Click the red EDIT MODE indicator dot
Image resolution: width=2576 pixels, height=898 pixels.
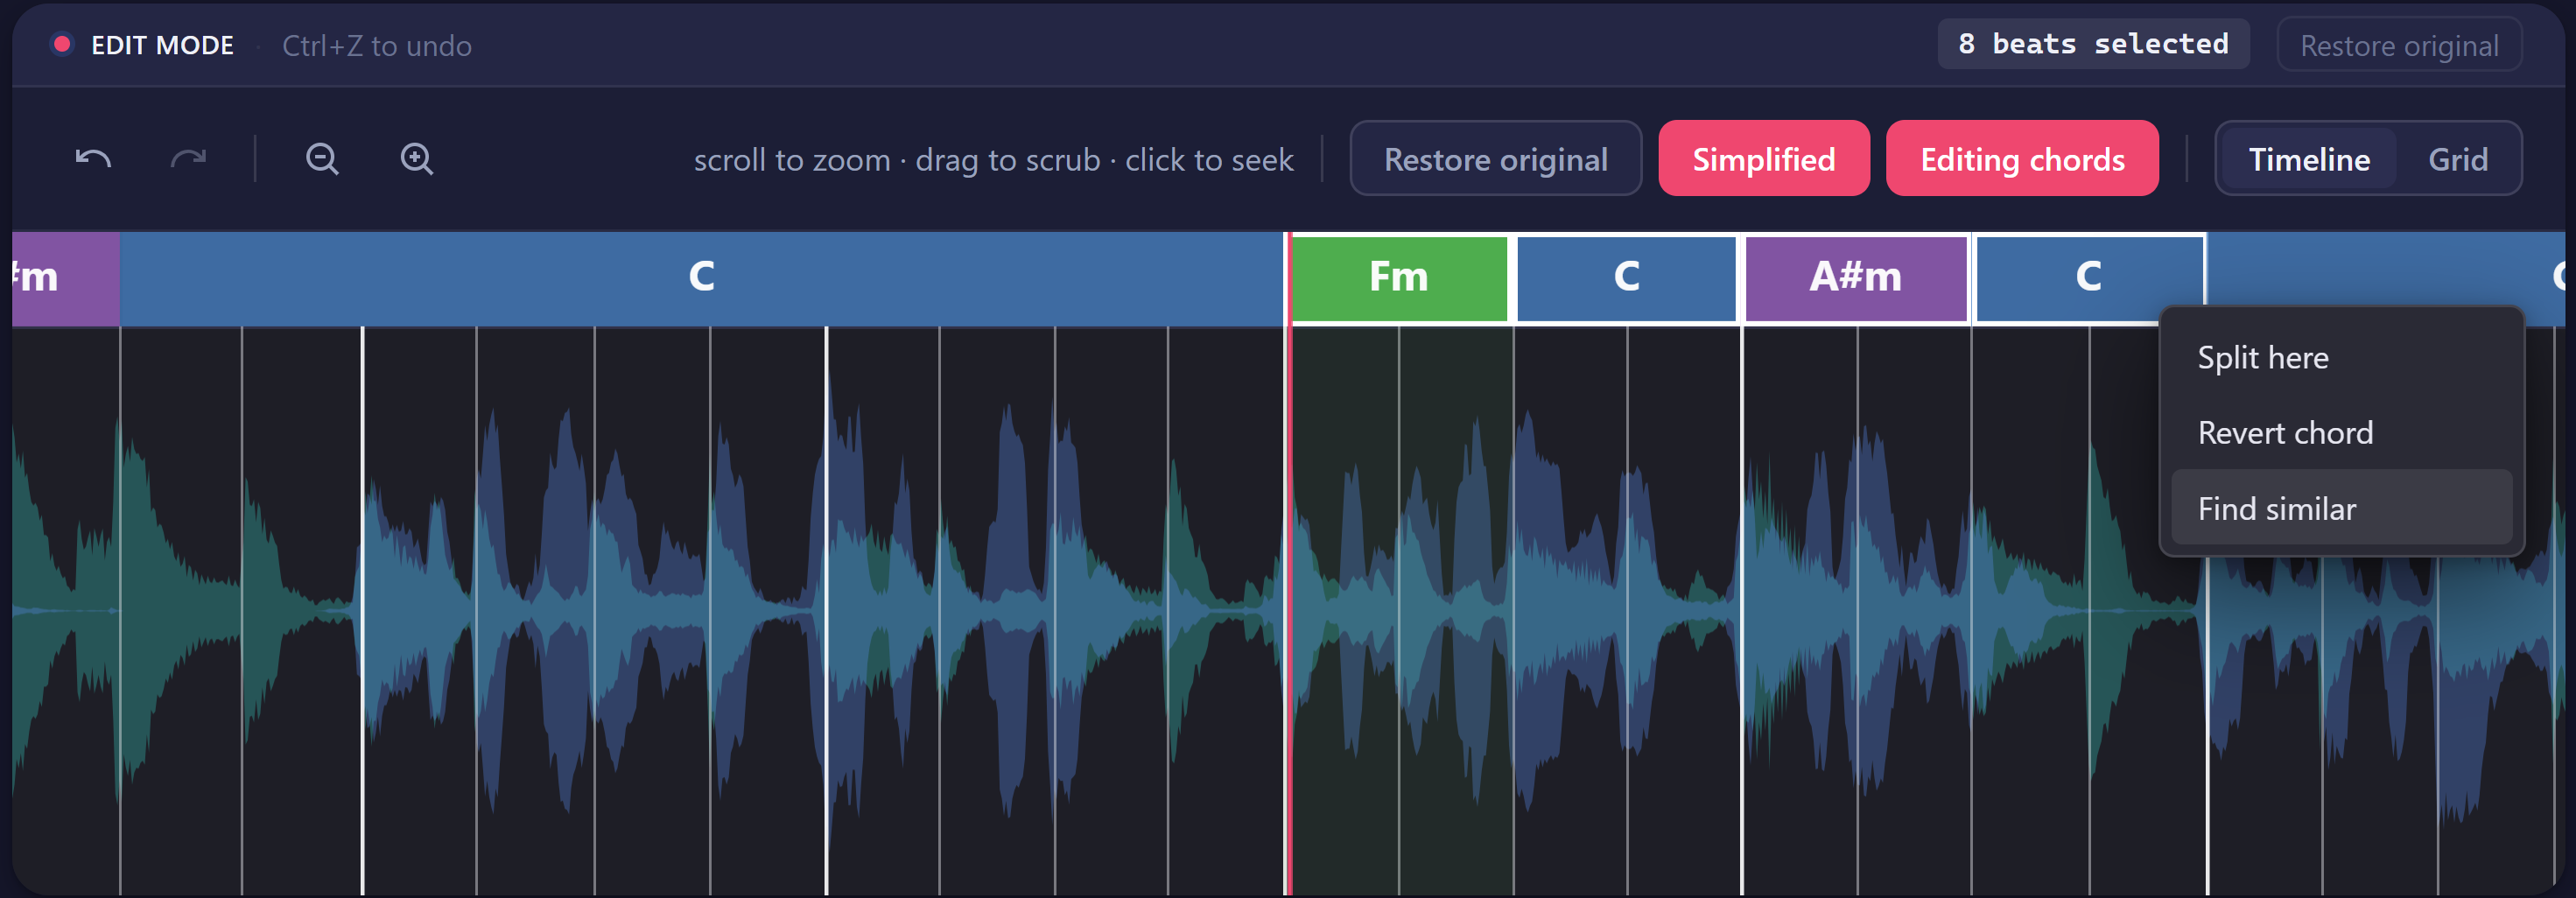62,44
